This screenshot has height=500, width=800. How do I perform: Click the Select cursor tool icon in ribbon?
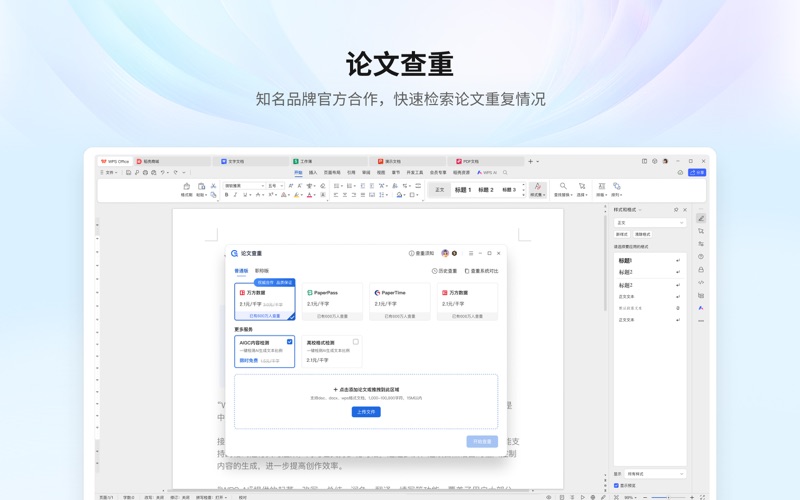(x=582, y=186)
